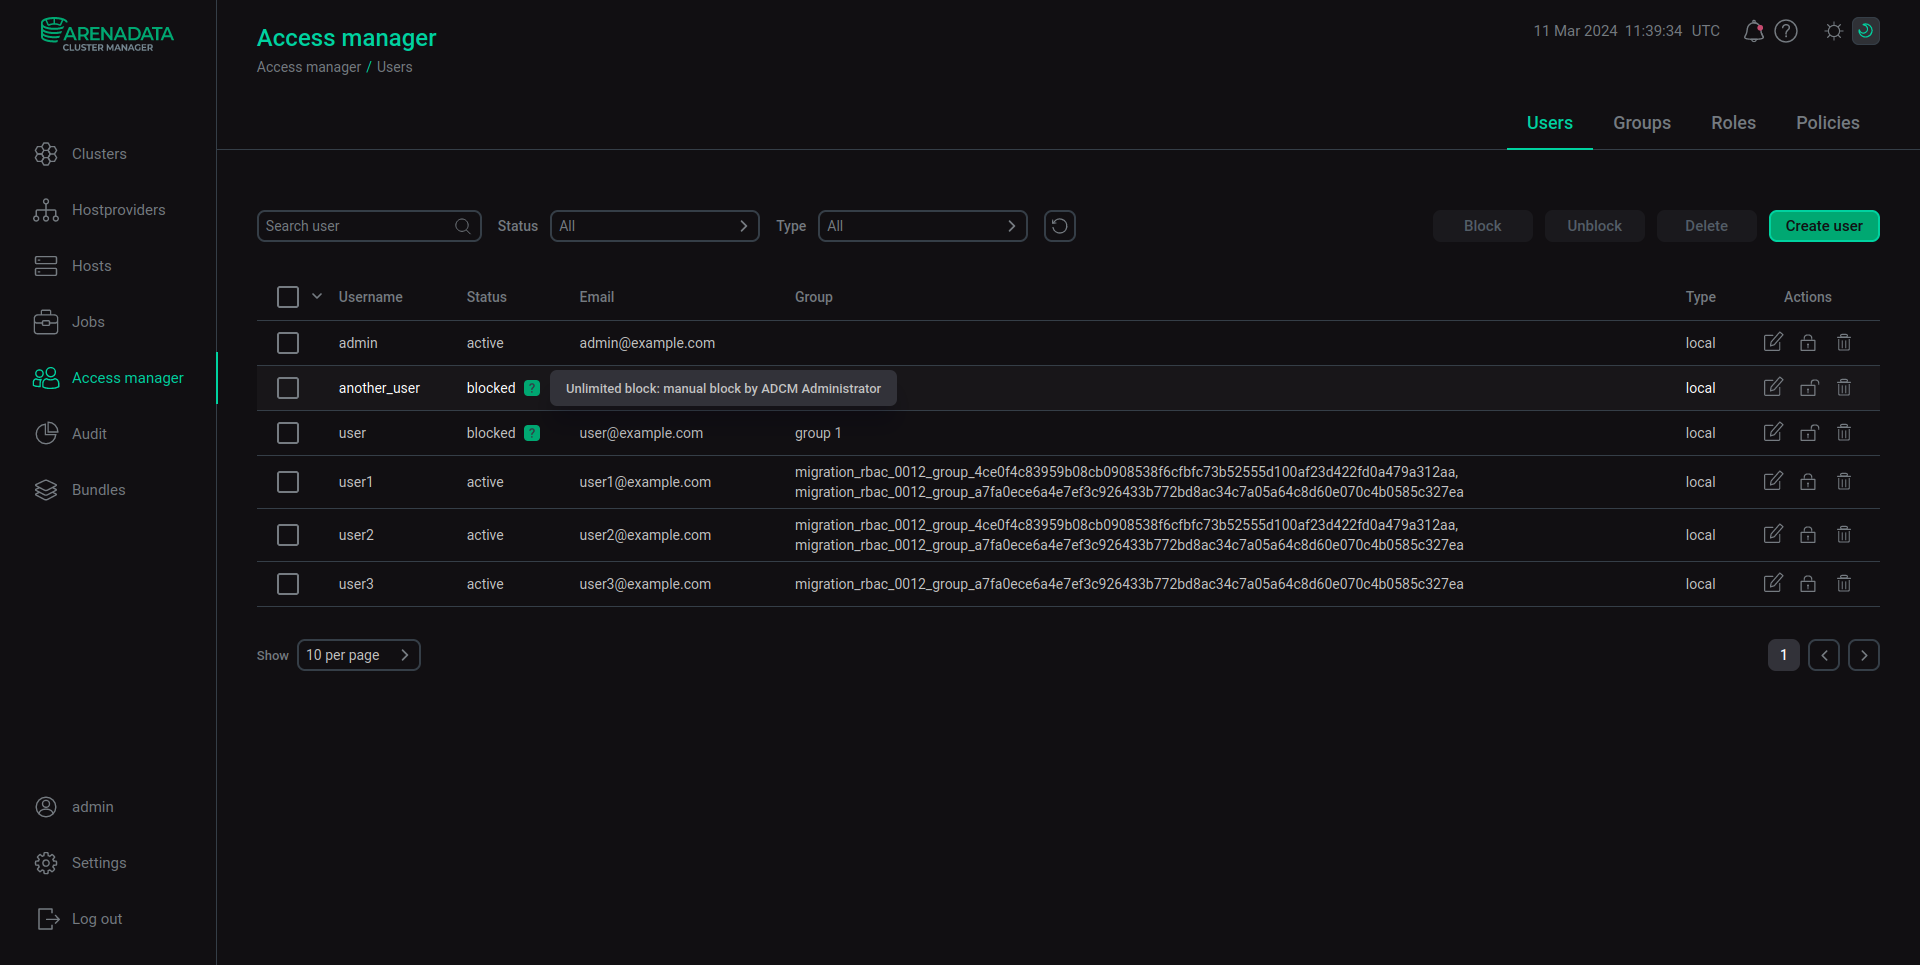Switch to the Groups tab

coord(1641,123)
